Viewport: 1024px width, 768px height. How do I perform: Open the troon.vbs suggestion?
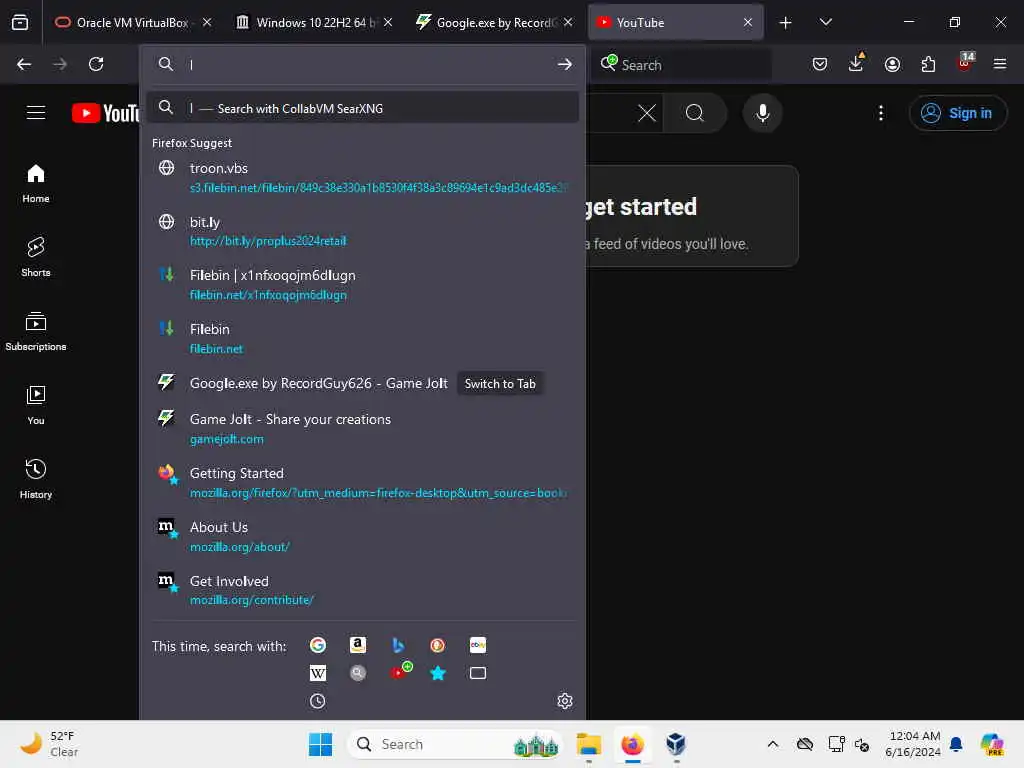362,178
